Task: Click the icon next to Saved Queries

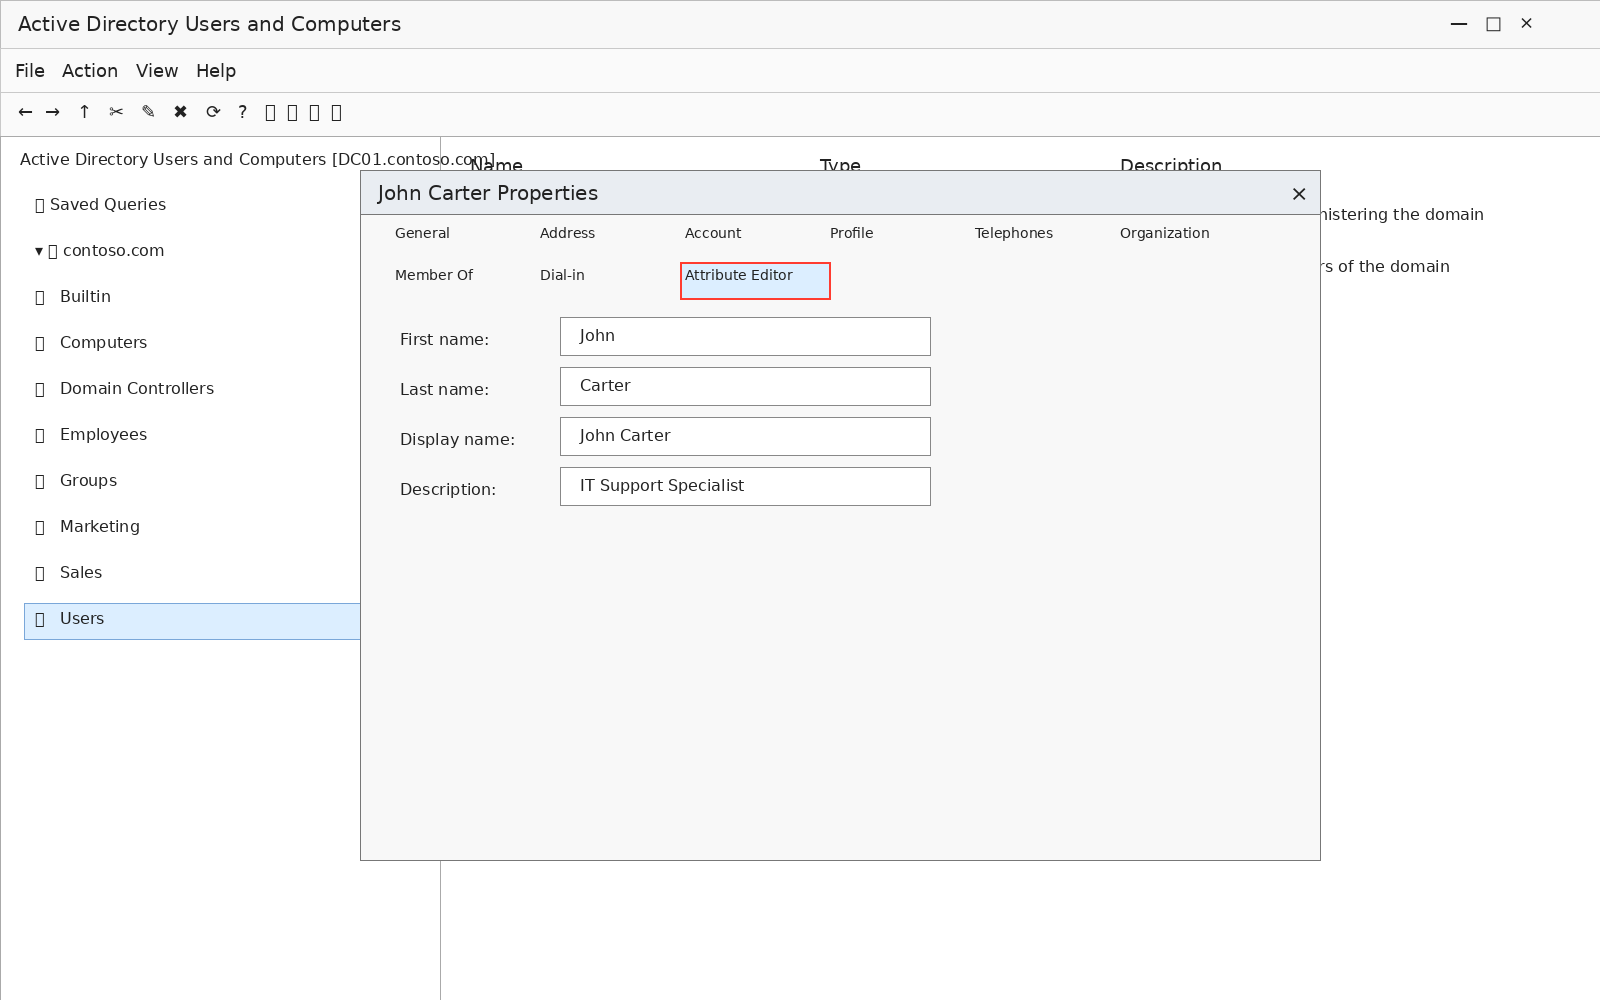Action: [40, 205]
